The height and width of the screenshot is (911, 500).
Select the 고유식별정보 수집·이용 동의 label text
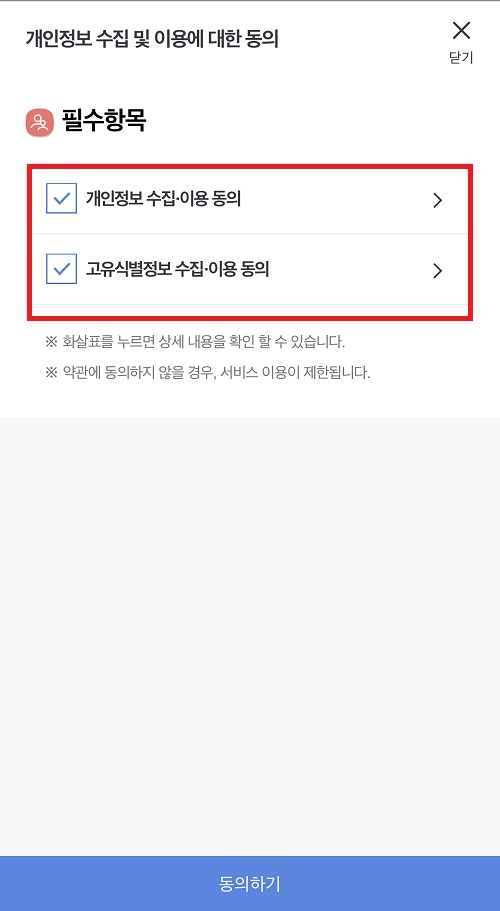tap(178, 269)
